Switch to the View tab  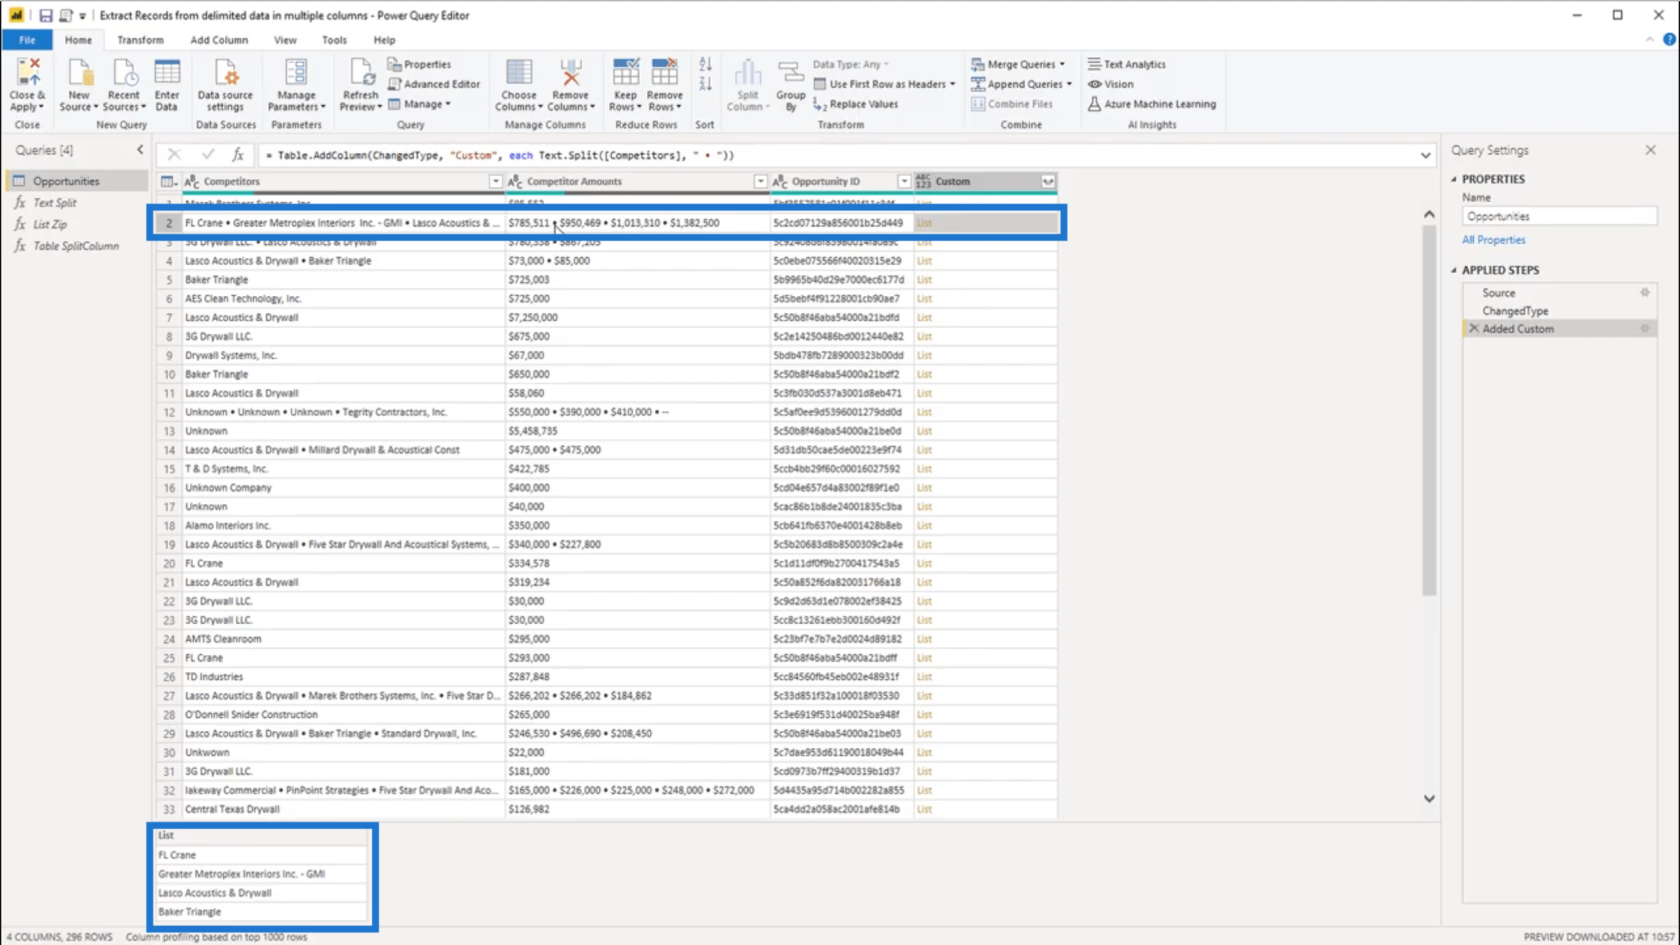285,40
